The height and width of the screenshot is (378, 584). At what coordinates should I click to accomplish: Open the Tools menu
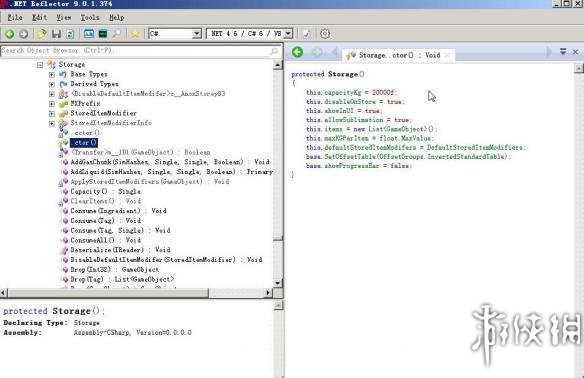tap(90, 18)
